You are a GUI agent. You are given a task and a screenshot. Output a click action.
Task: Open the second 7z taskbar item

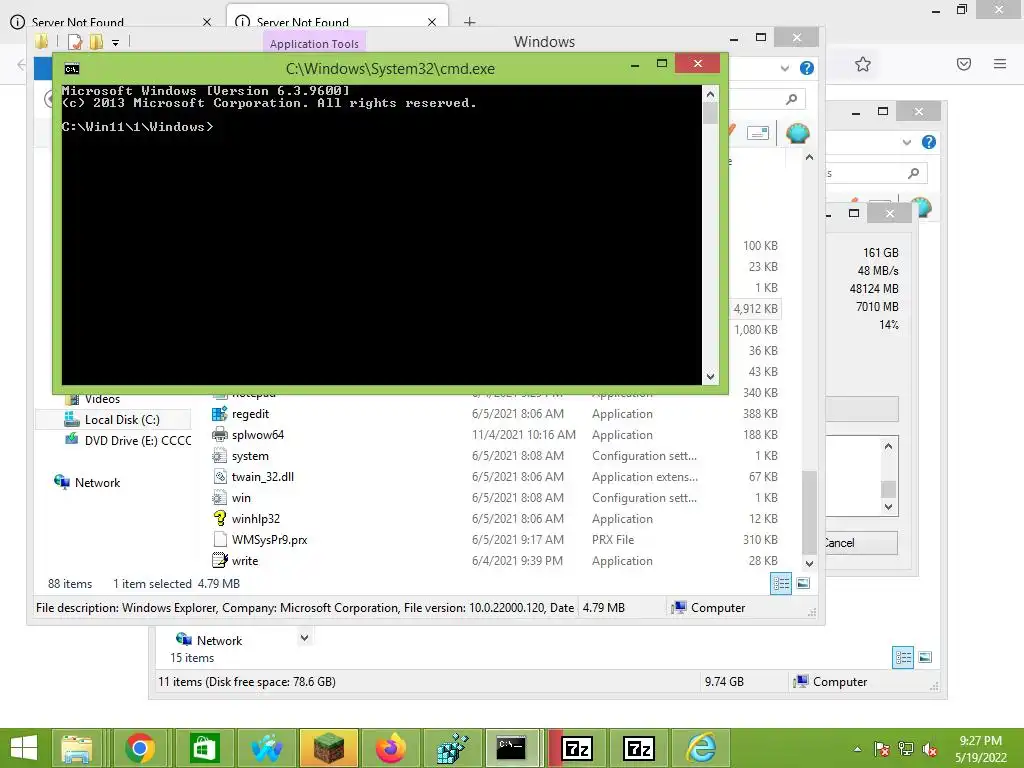click(639, 748)
